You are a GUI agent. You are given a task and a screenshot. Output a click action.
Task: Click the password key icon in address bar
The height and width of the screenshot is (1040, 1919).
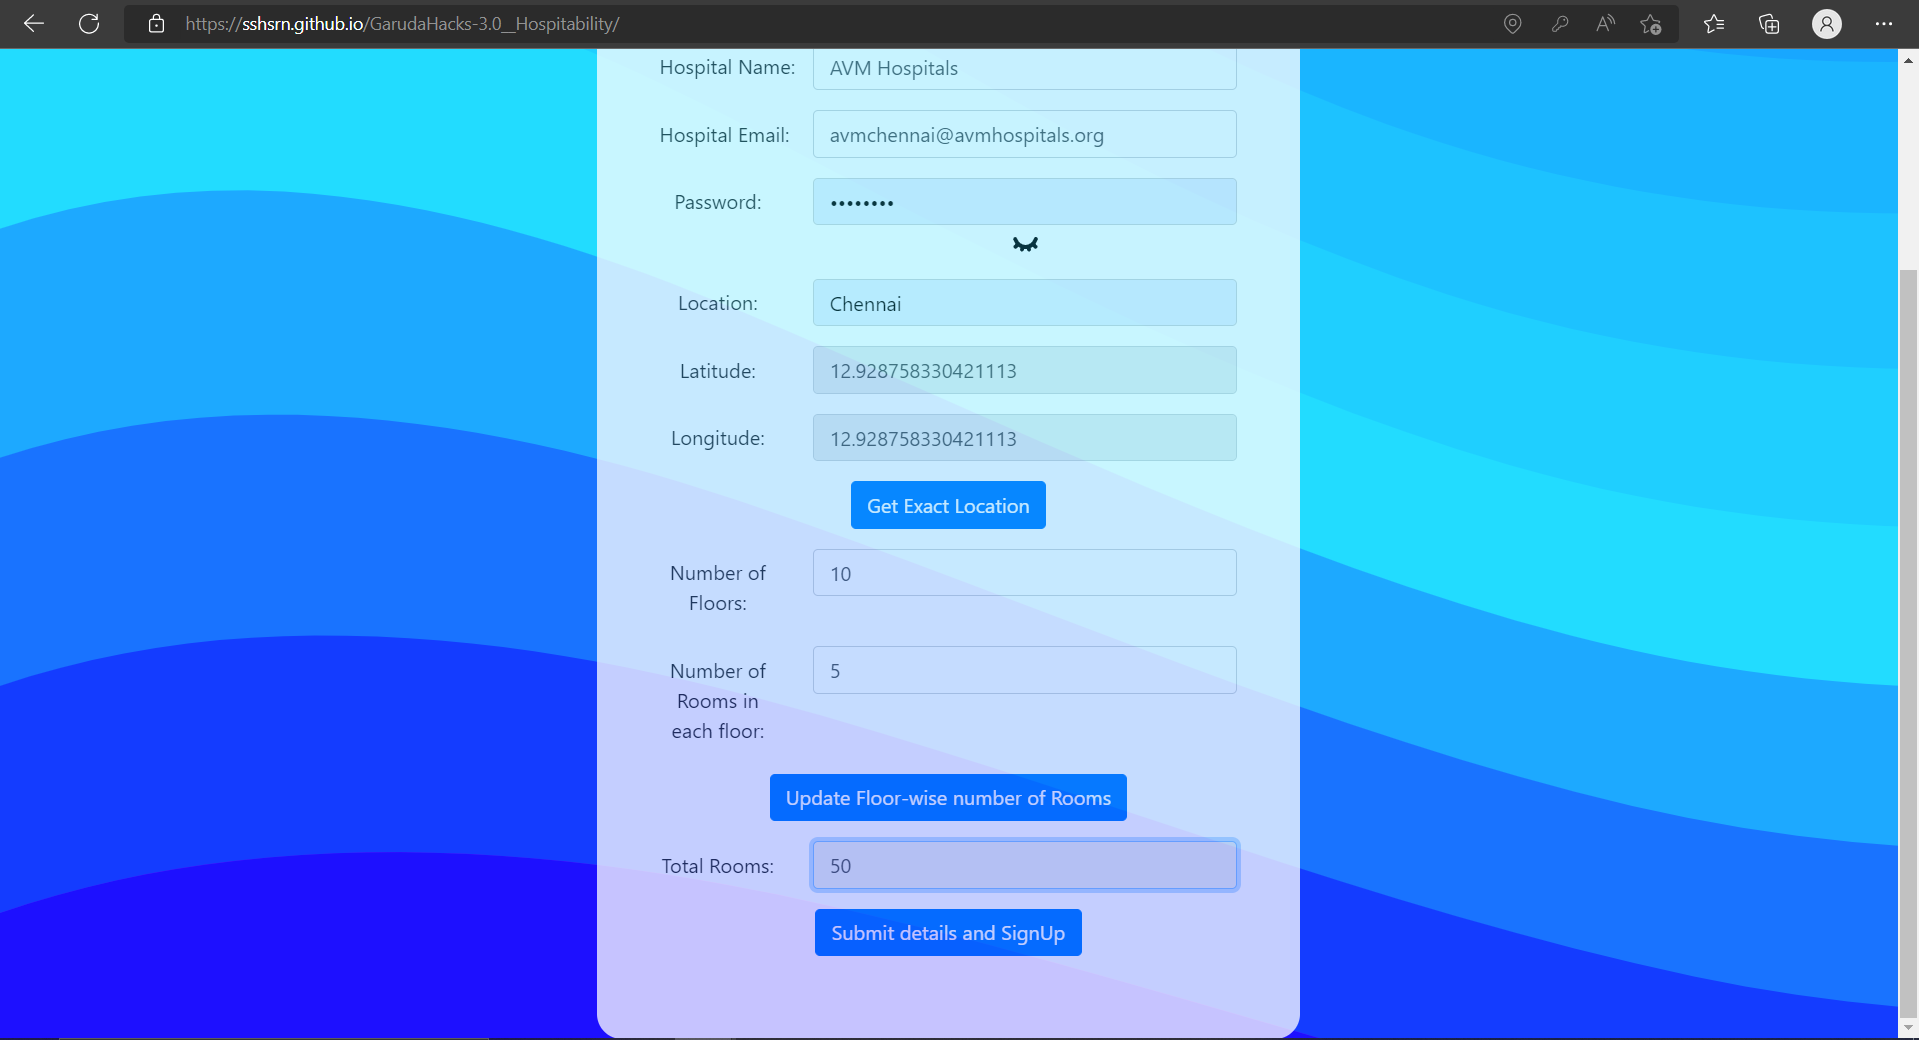1559,23
